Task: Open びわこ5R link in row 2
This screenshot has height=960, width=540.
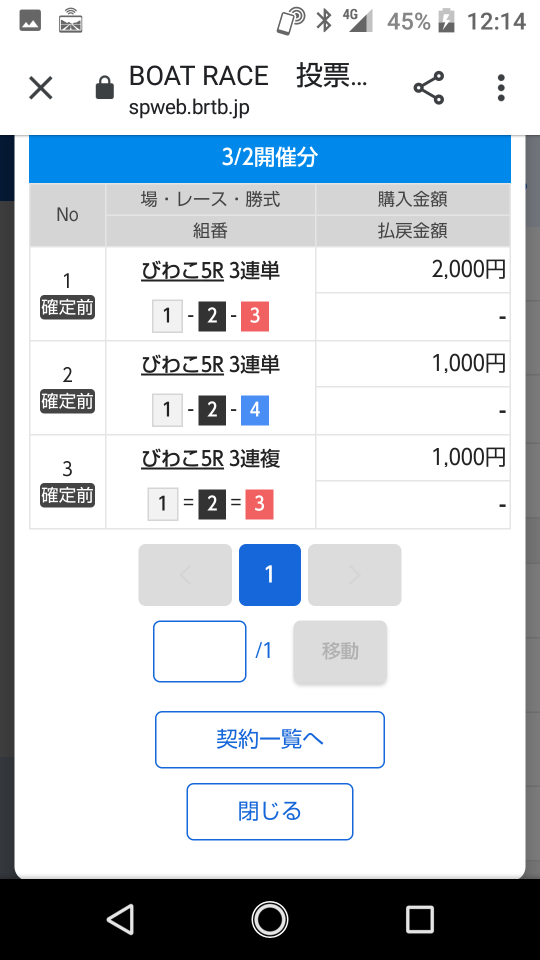Action: [182, 365]
